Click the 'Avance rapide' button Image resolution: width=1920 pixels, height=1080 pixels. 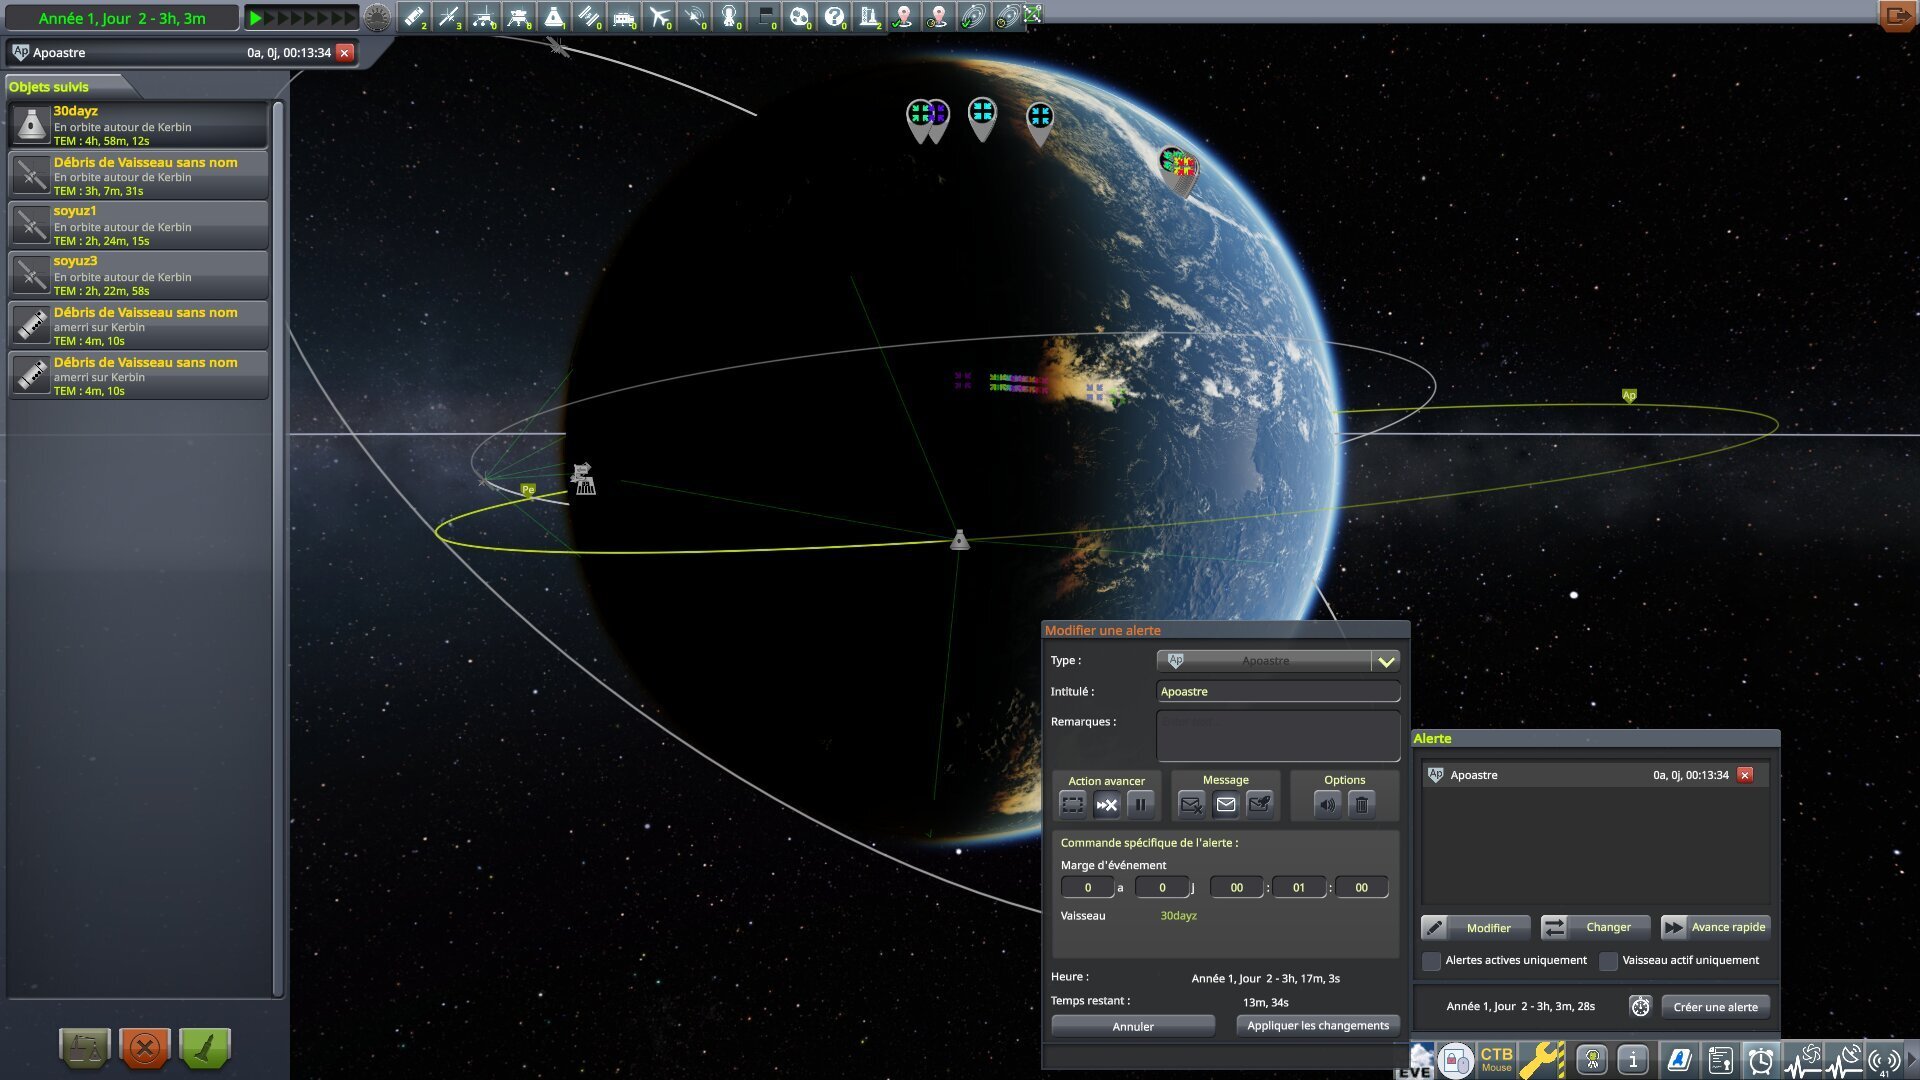1715,928
